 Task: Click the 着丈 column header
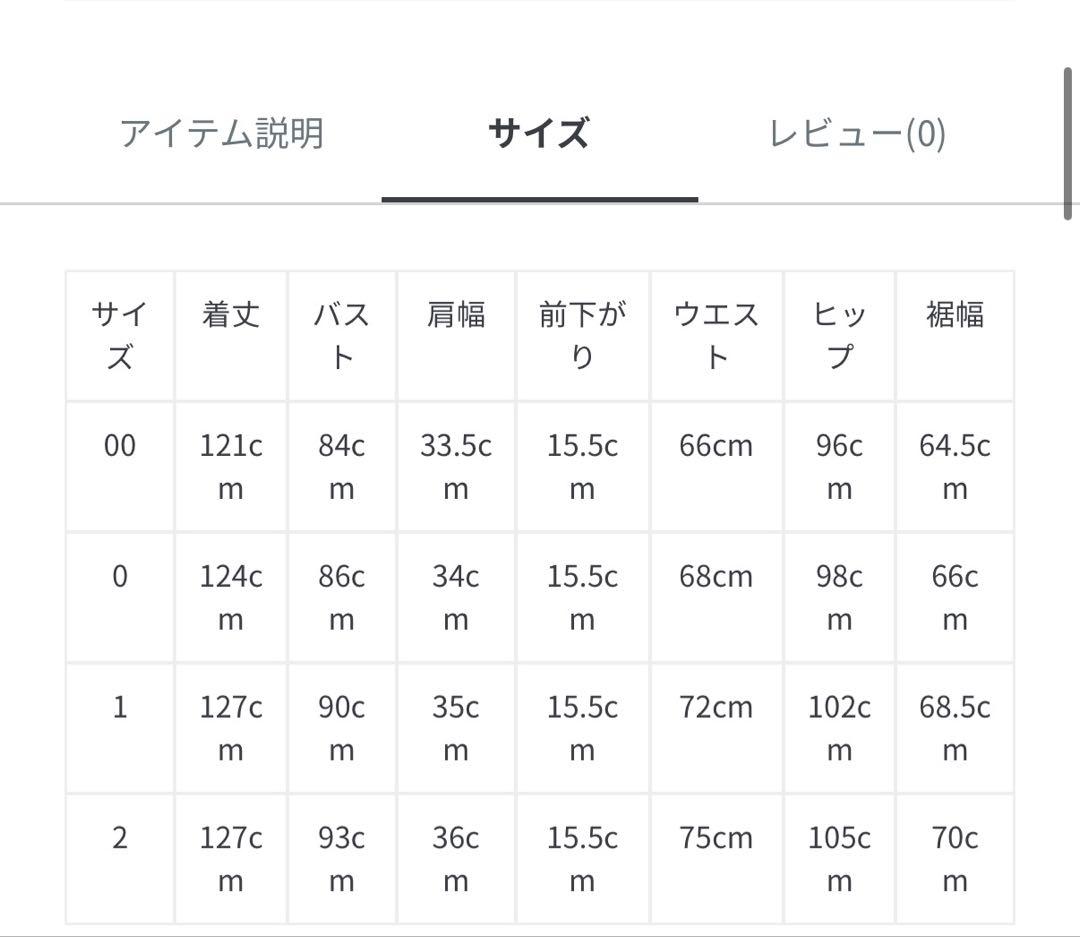coord(231,314)
